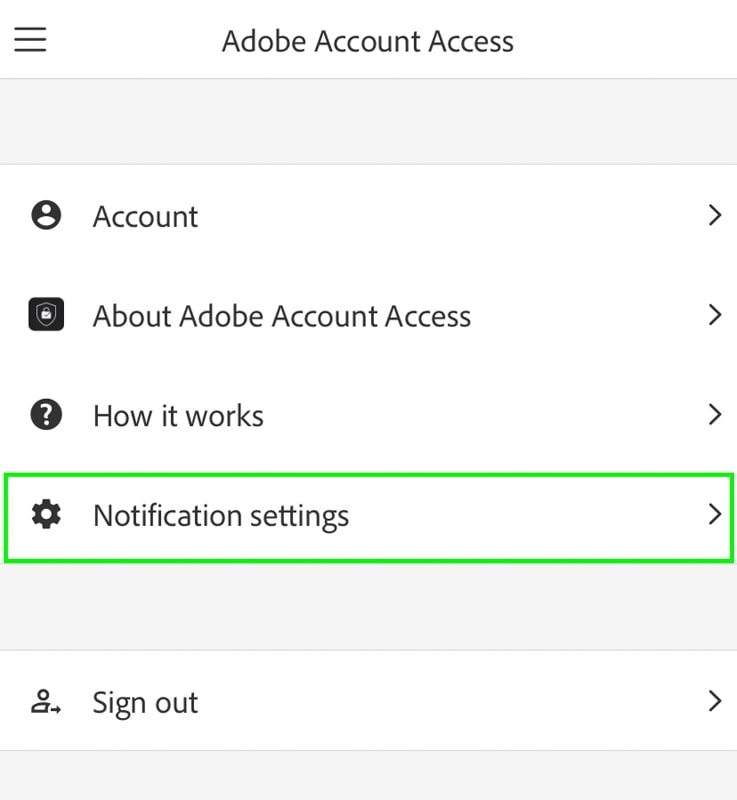Click the empty Account row area
This screenshot has width=737, height=800.
pyautogui.click(x=451, y=215)
